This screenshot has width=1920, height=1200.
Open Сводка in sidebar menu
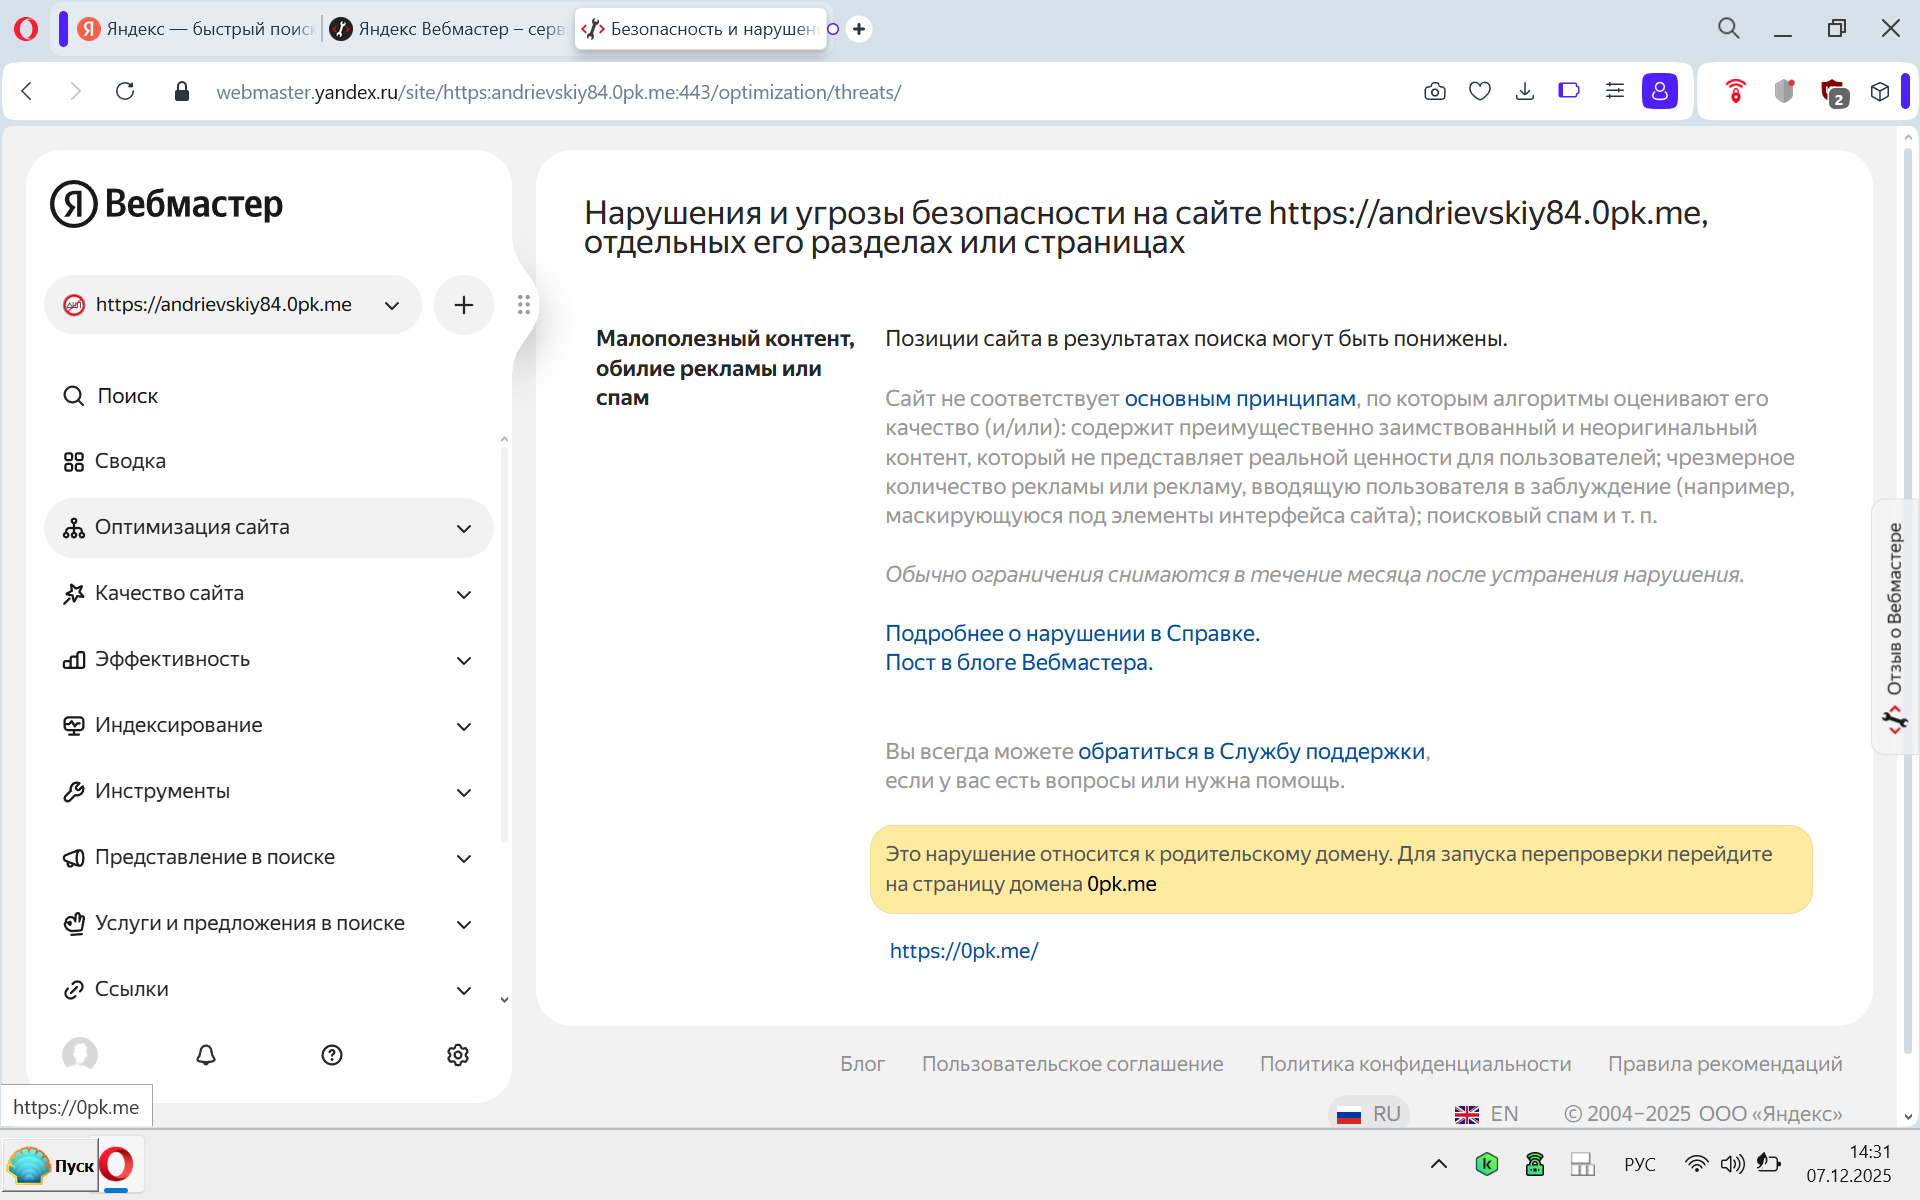click(130, 461)
